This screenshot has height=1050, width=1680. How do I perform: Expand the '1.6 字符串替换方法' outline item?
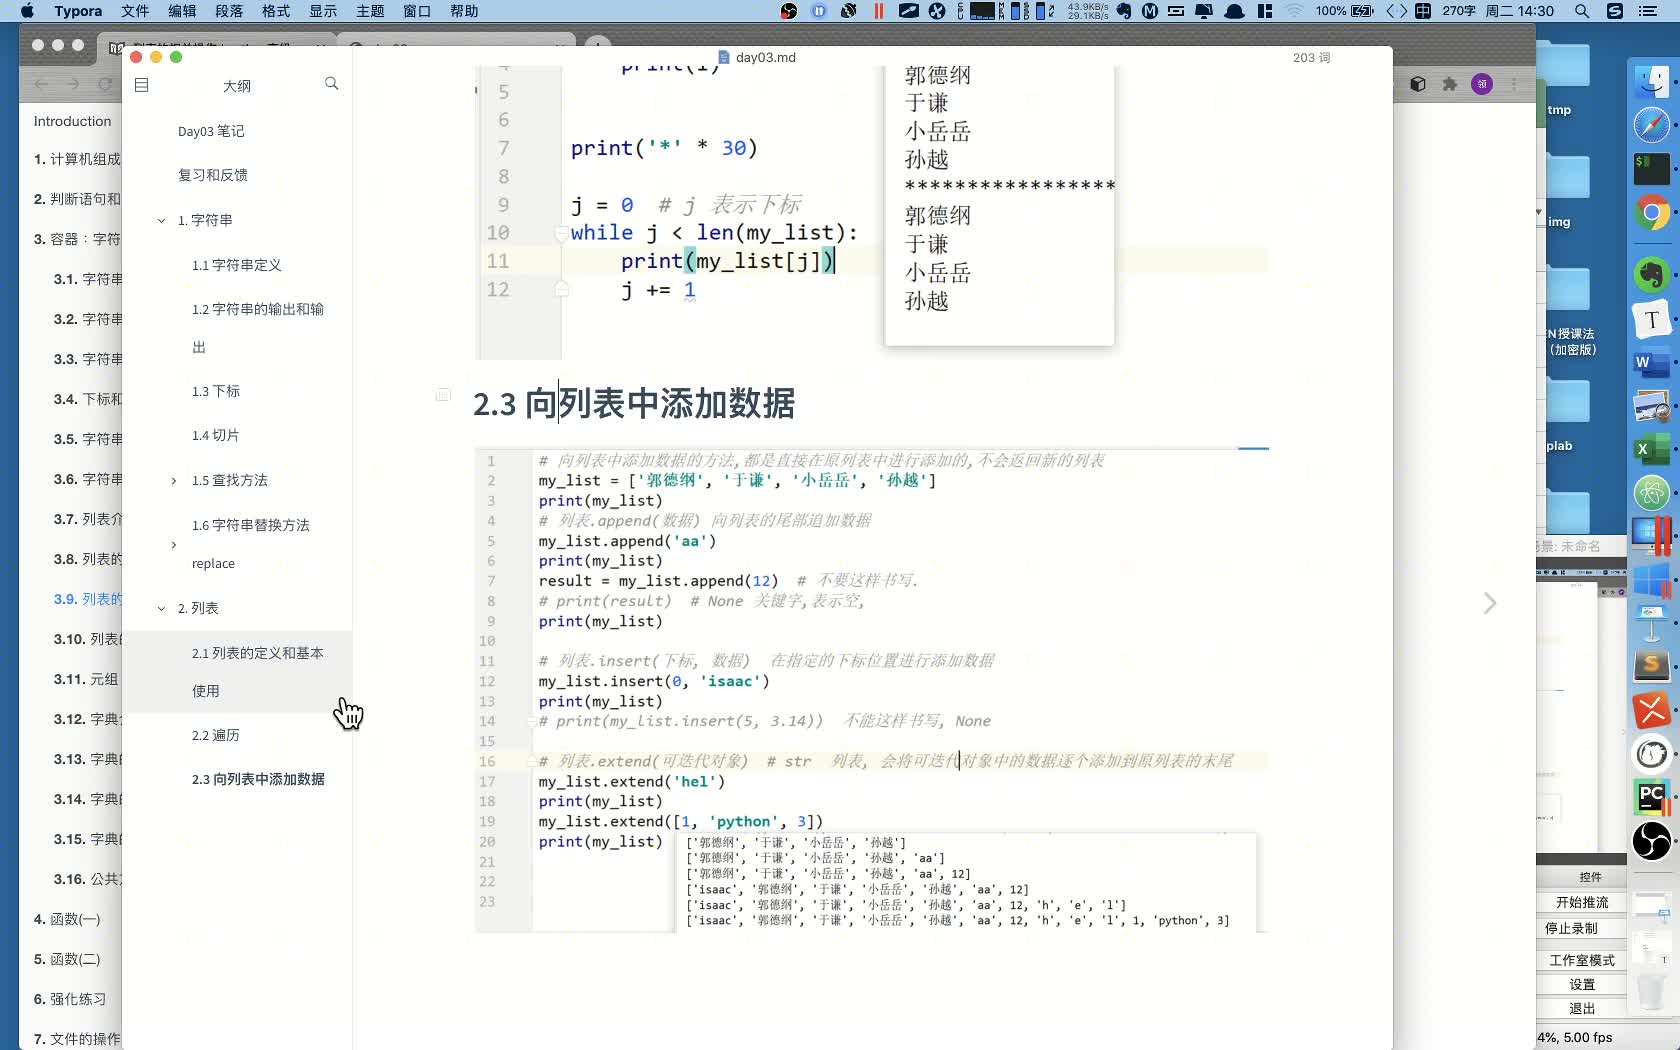pyautogui.click(x=174, y=545)
